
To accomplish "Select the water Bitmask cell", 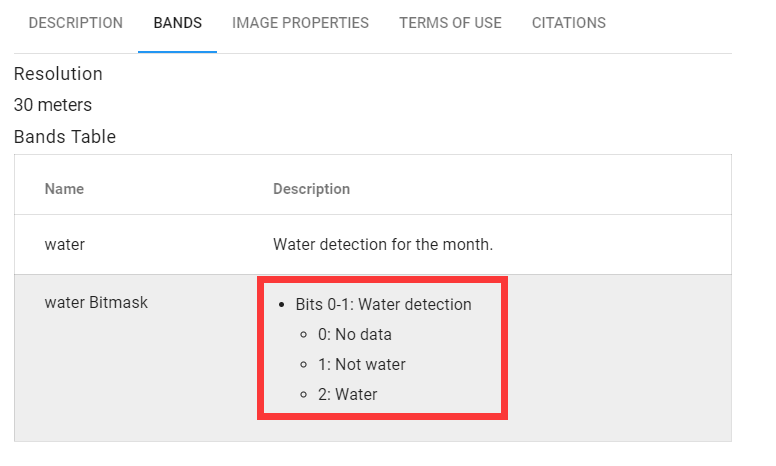I will [x=96, y=302].
